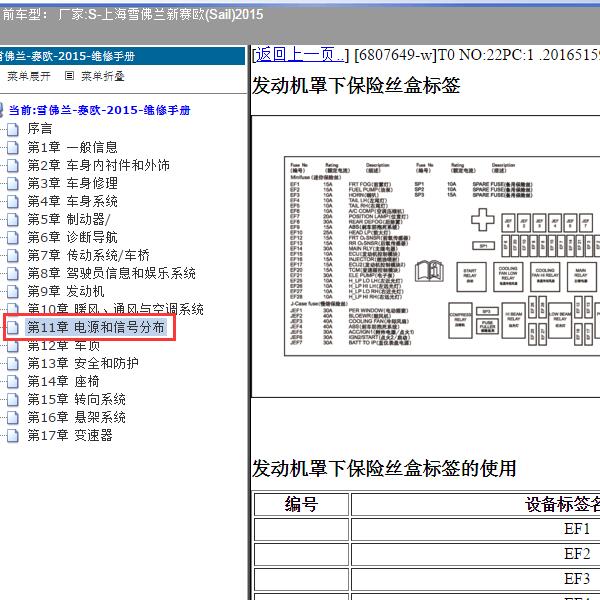
Task: Click the fuse box label diagram image
Action: coord(442,256)
